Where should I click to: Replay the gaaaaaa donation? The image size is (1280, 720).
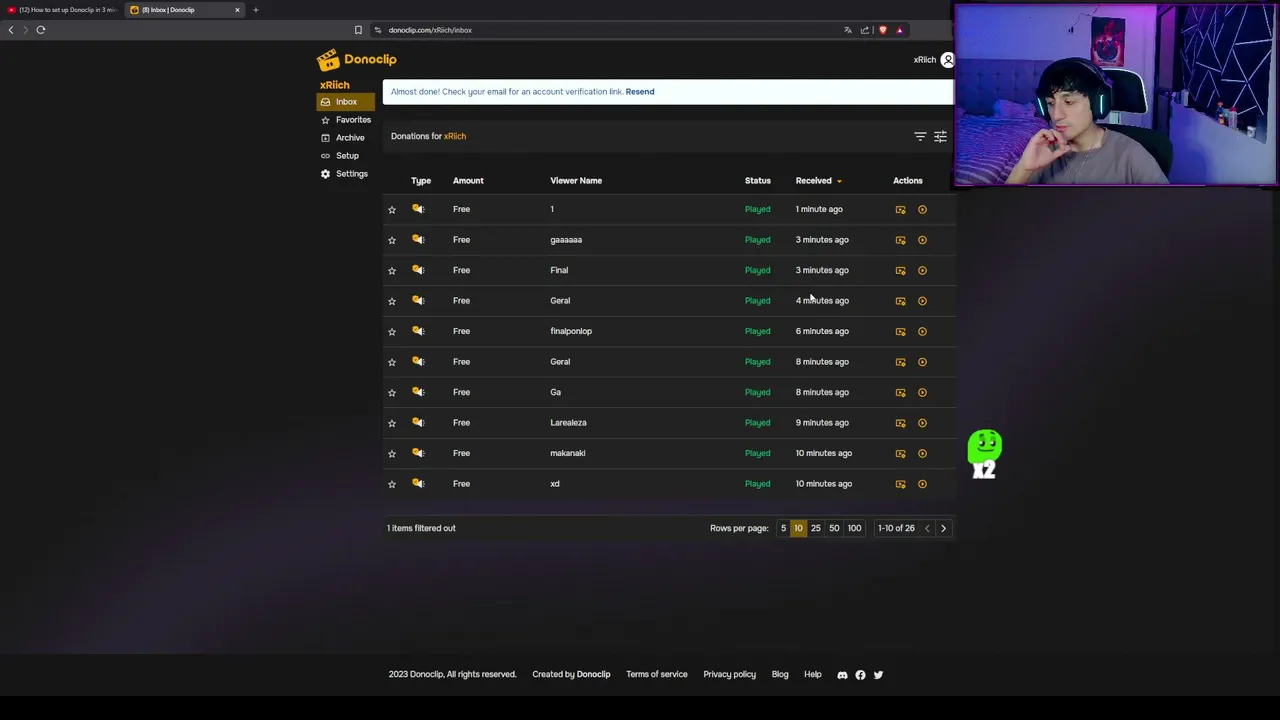[x=922, y=240]
